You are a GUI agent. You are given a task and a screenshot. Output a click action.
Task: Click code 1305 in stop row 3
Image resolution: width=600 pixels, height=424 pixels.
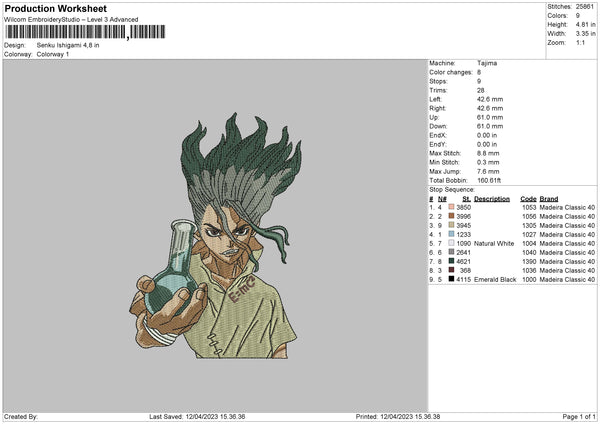[529, 225]
